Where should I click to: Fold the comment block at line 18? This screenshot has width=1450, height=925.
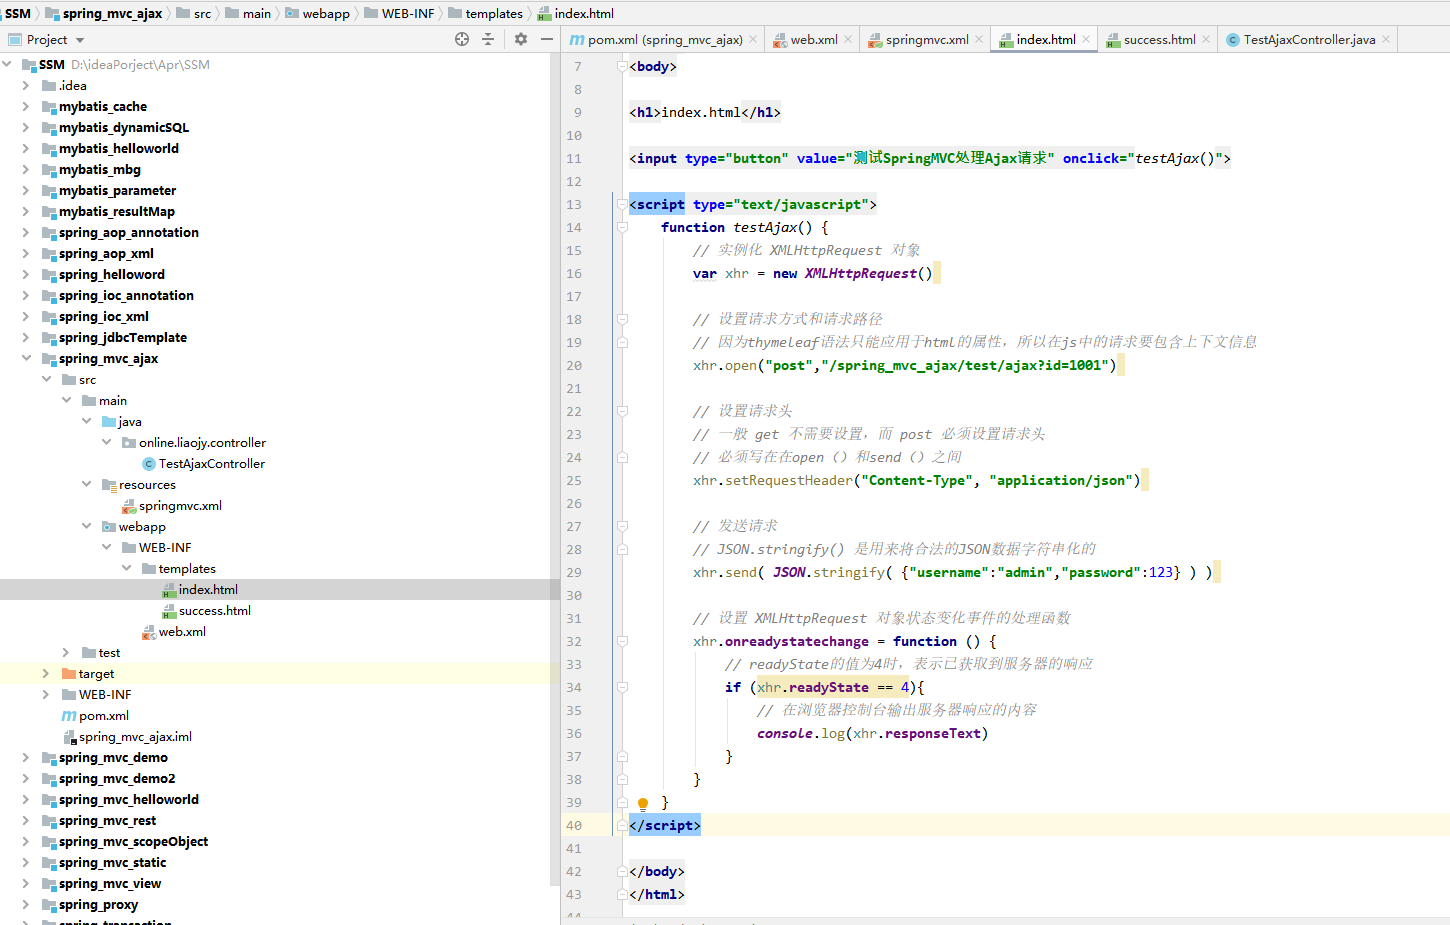click(x=622, y=319)
